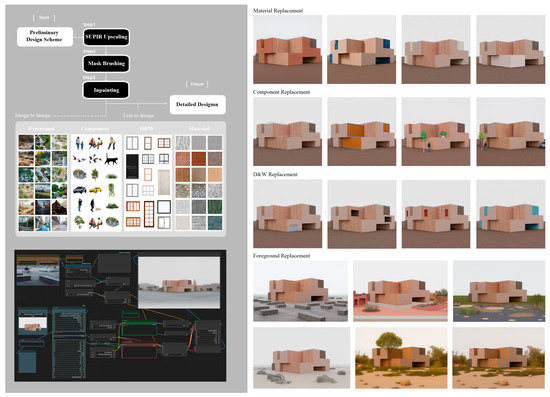Open the Foreground library column header
The width and height of the screenshot is (550, 397).
(41, 128)
